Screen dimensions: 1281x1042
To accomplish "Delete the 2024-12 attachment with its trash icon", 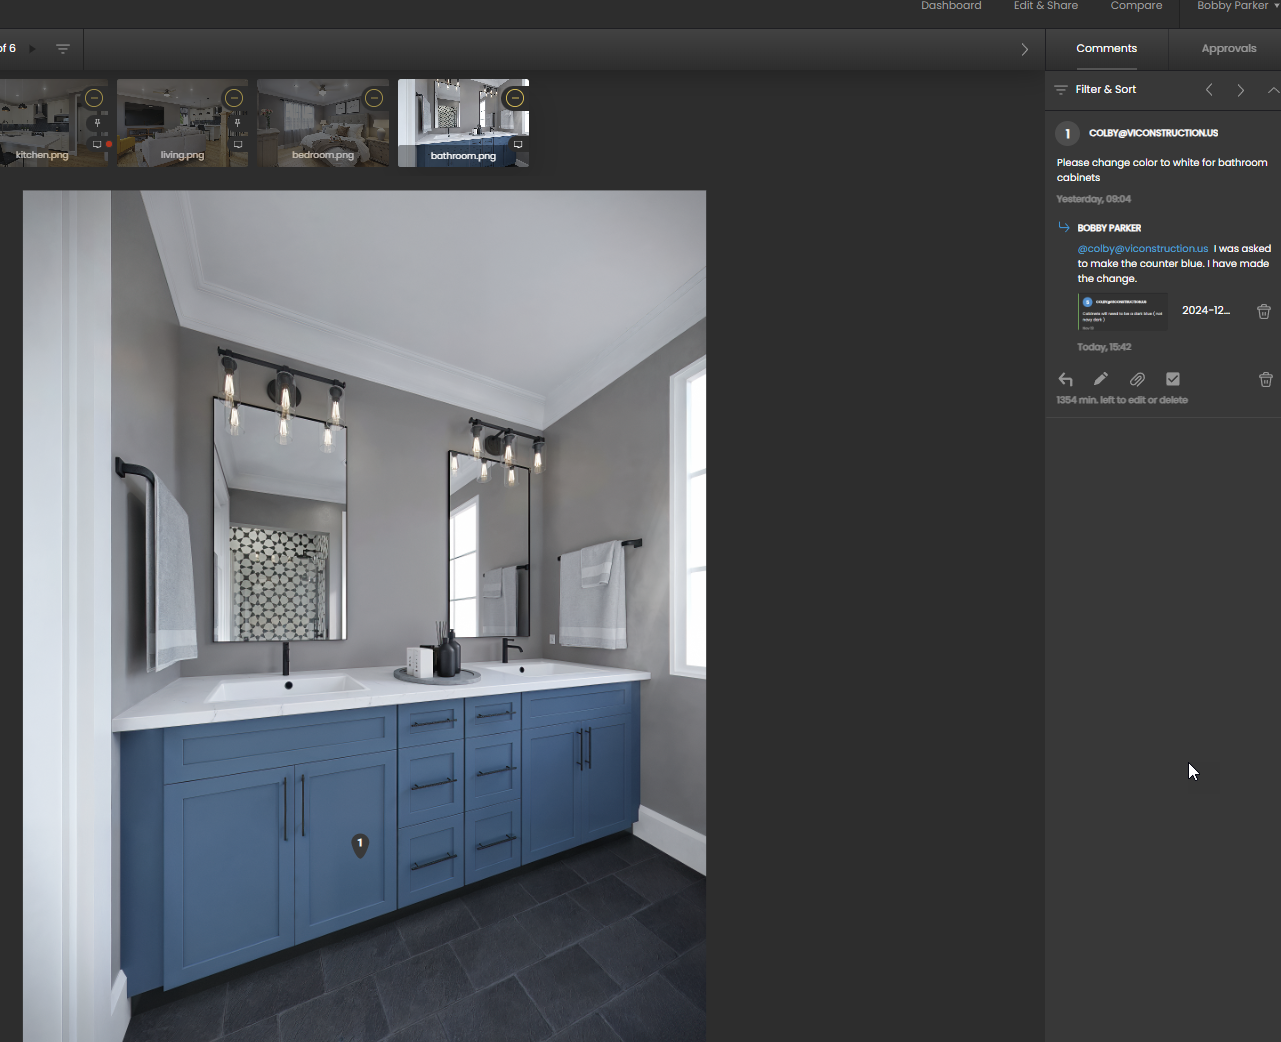I will [x=1264, y=311].
